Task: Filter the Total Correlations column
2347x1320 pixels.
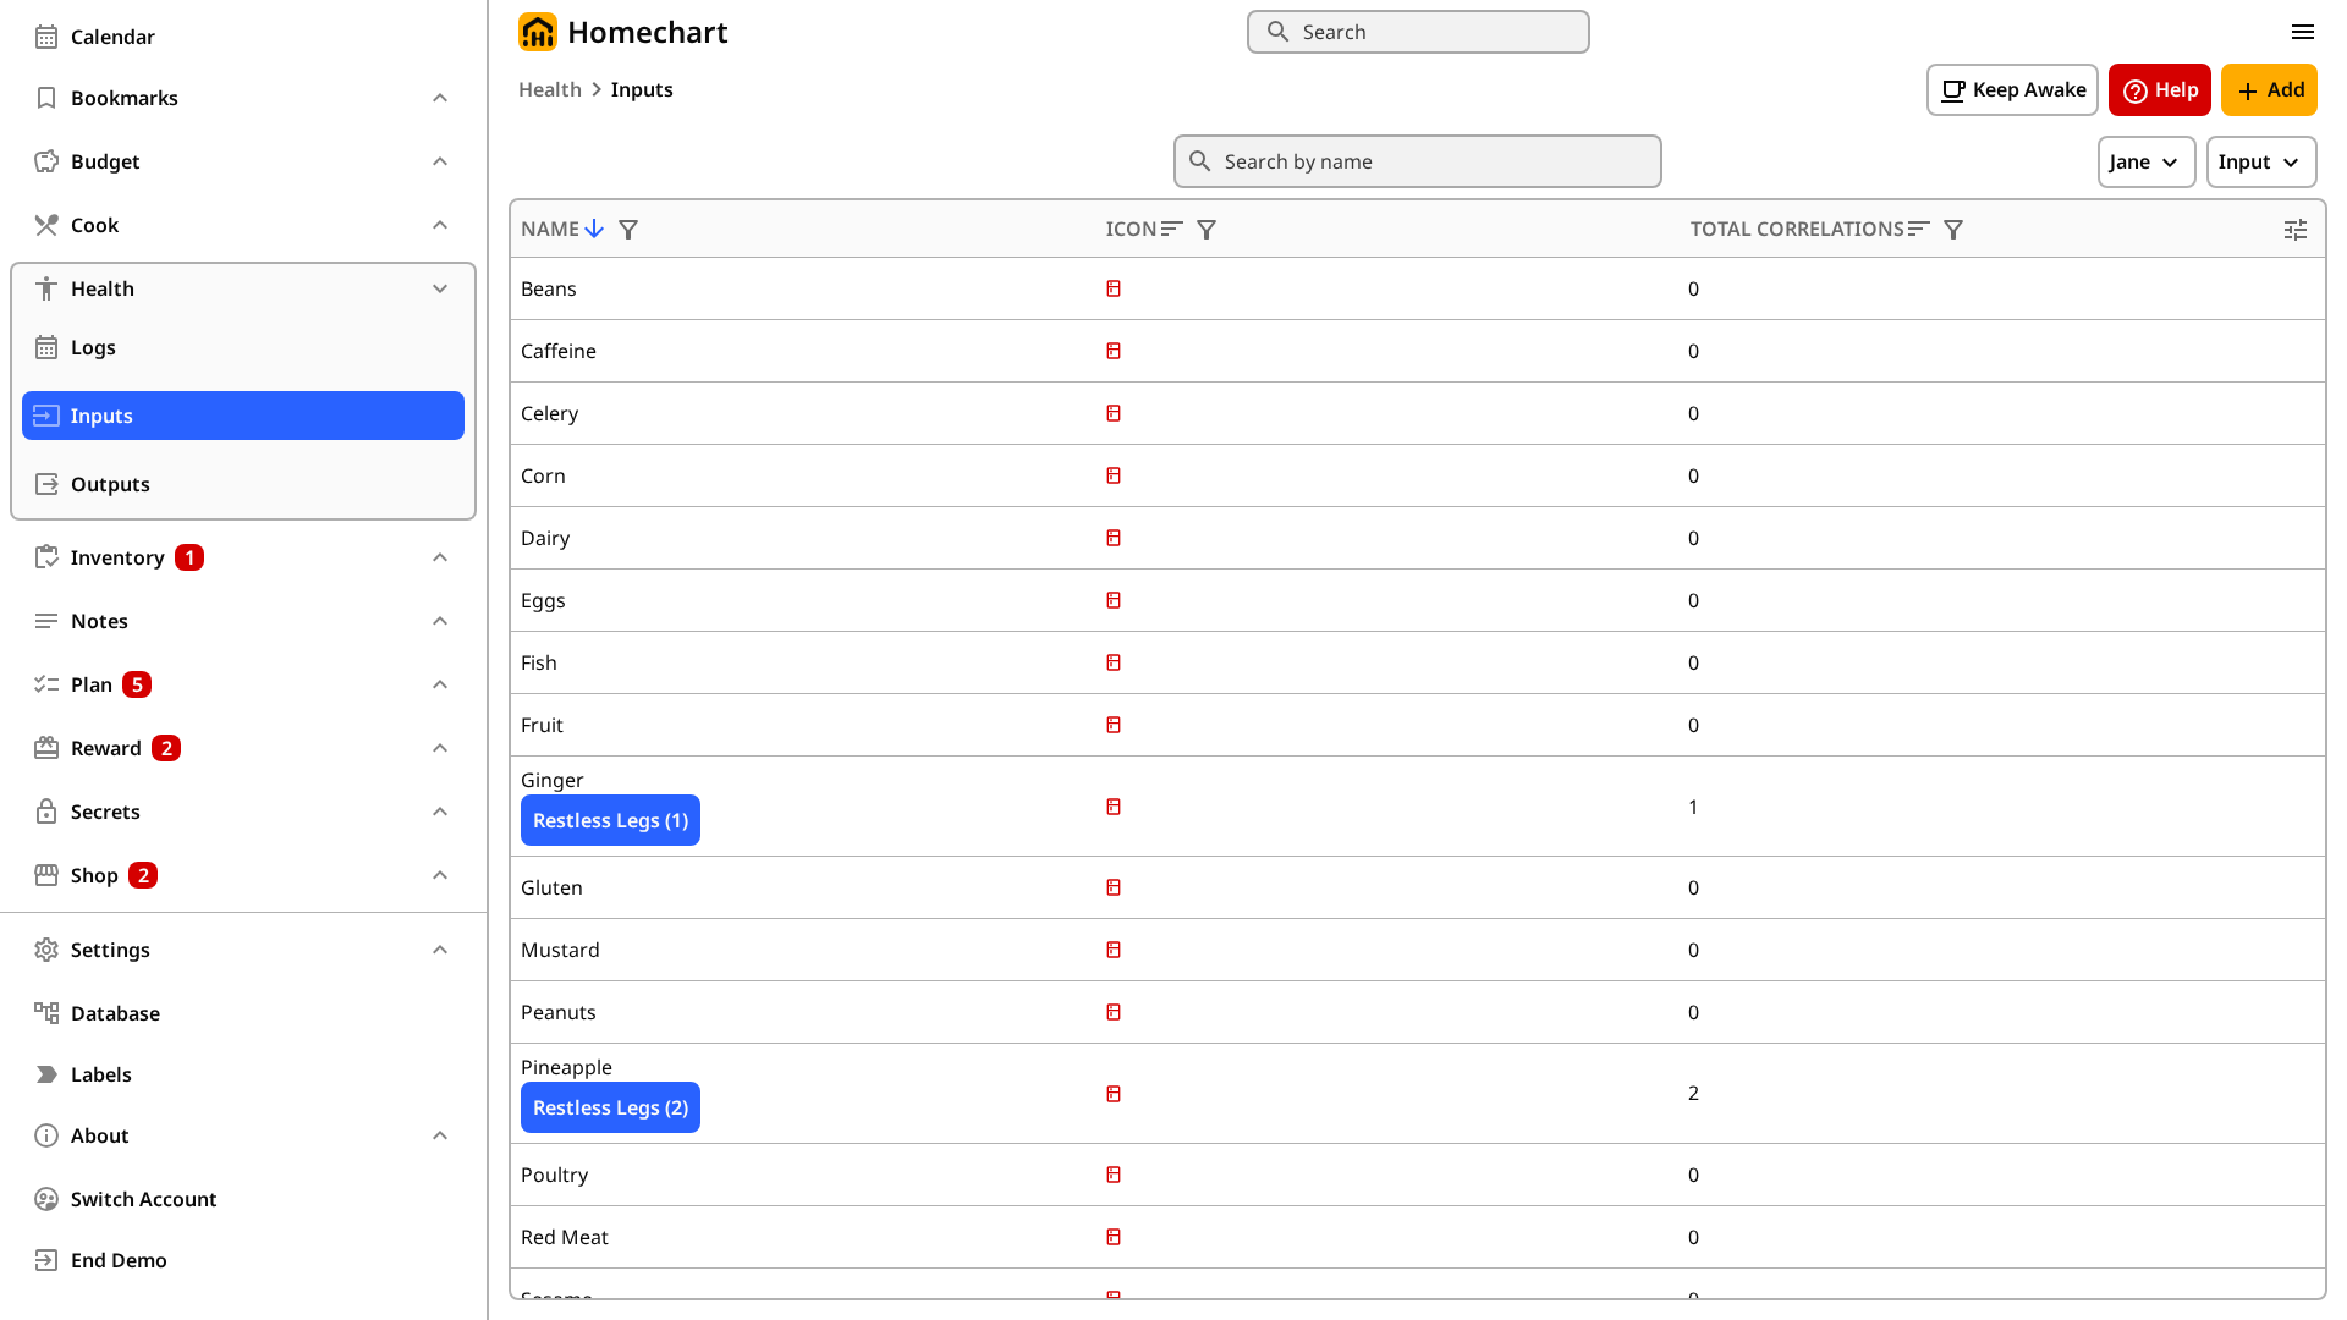Action: [1952, 230]
